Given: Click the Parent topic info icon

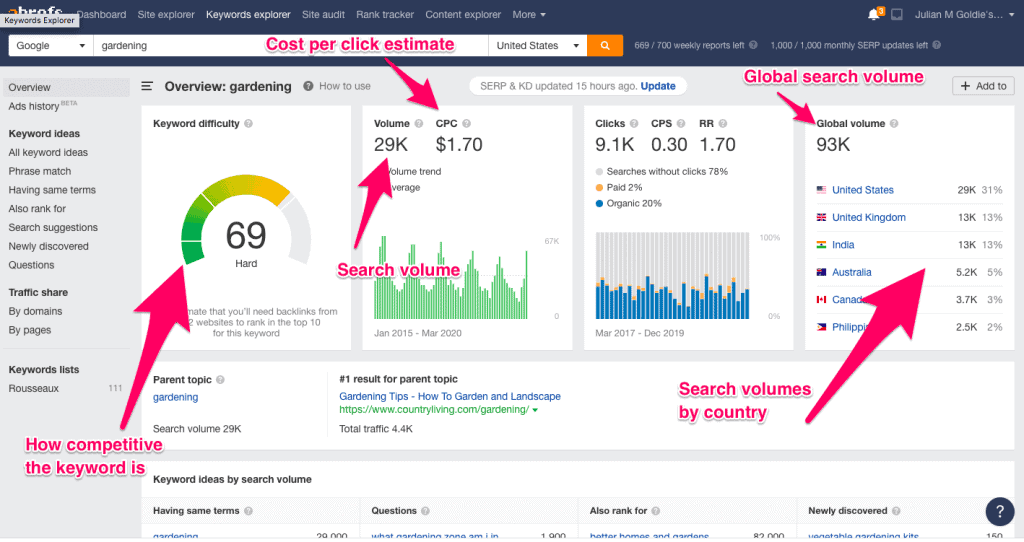Looking at the screenshot, I should [x=221, y=380].
